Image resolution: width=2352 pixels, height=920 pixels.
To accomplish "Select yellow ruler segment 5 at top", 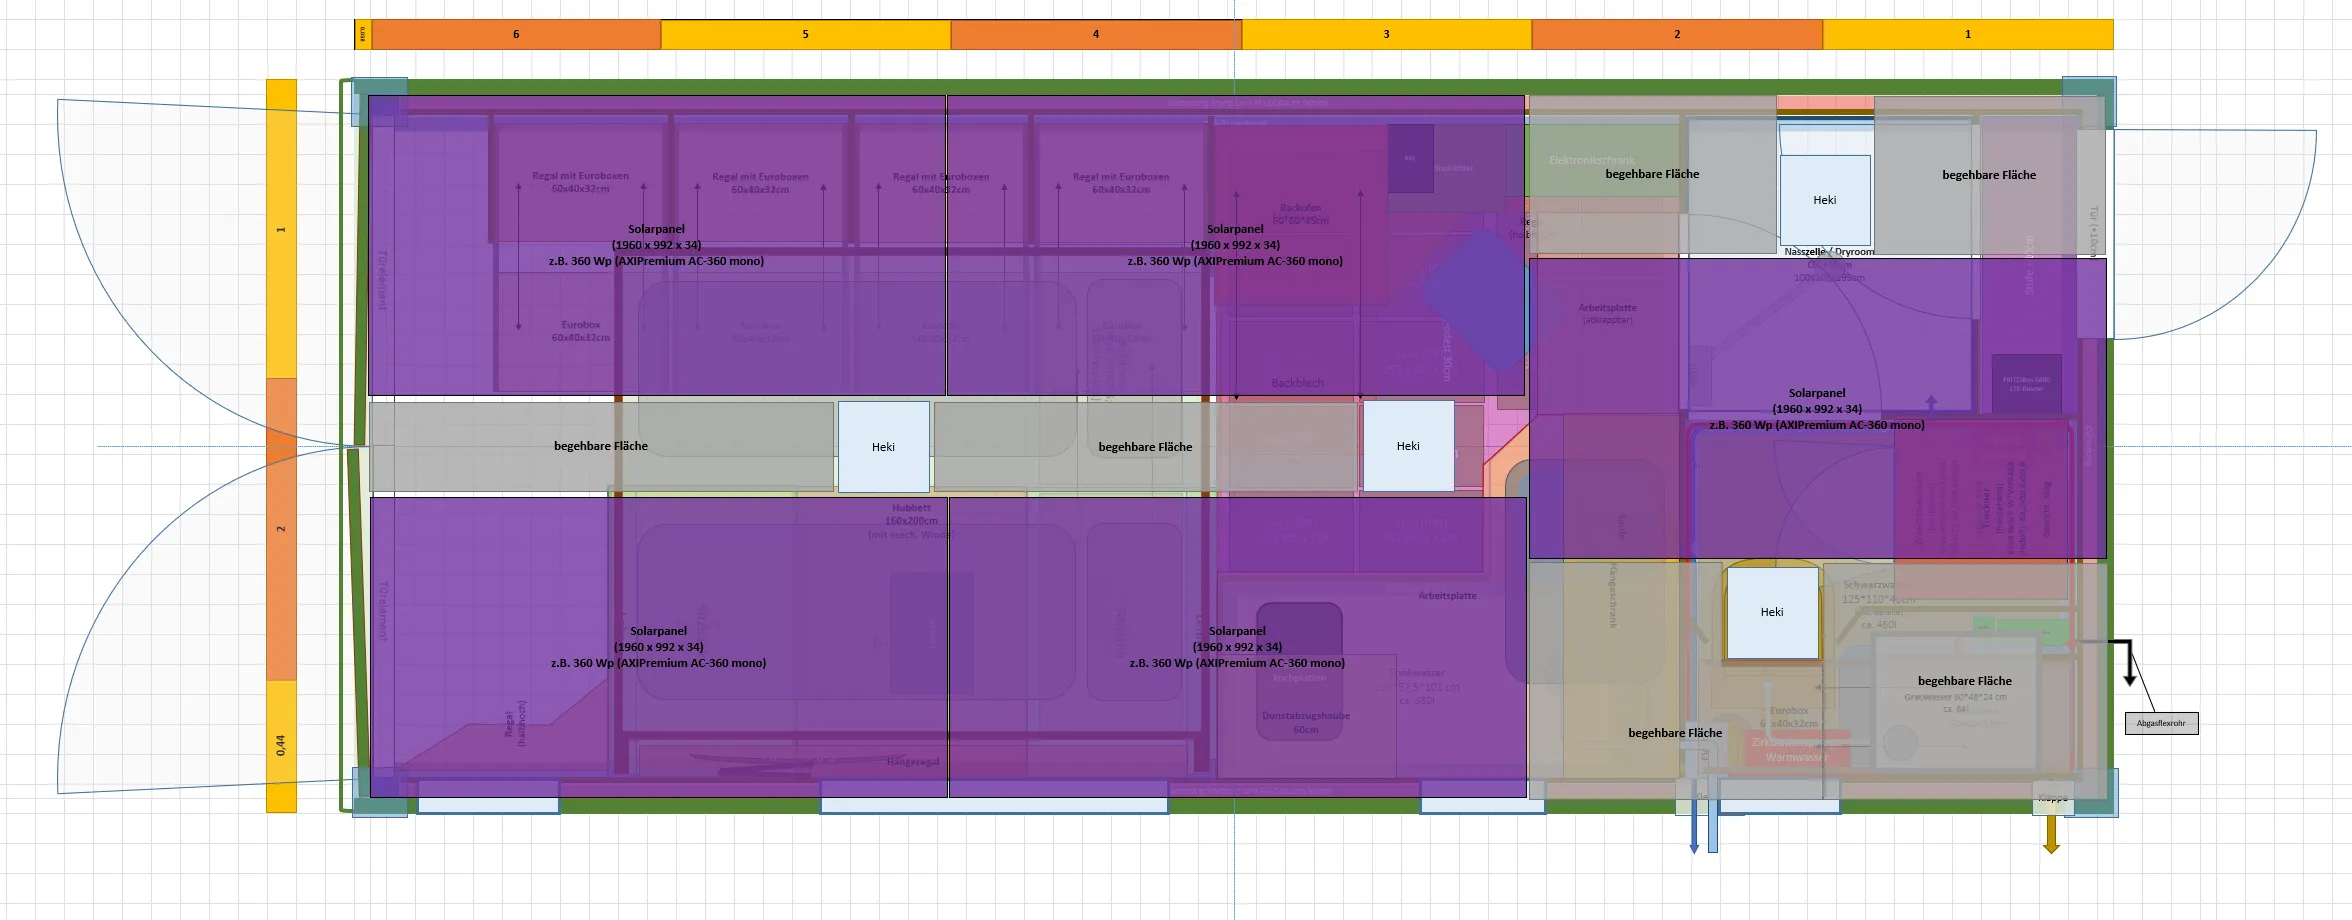I will tap(805, 34).
